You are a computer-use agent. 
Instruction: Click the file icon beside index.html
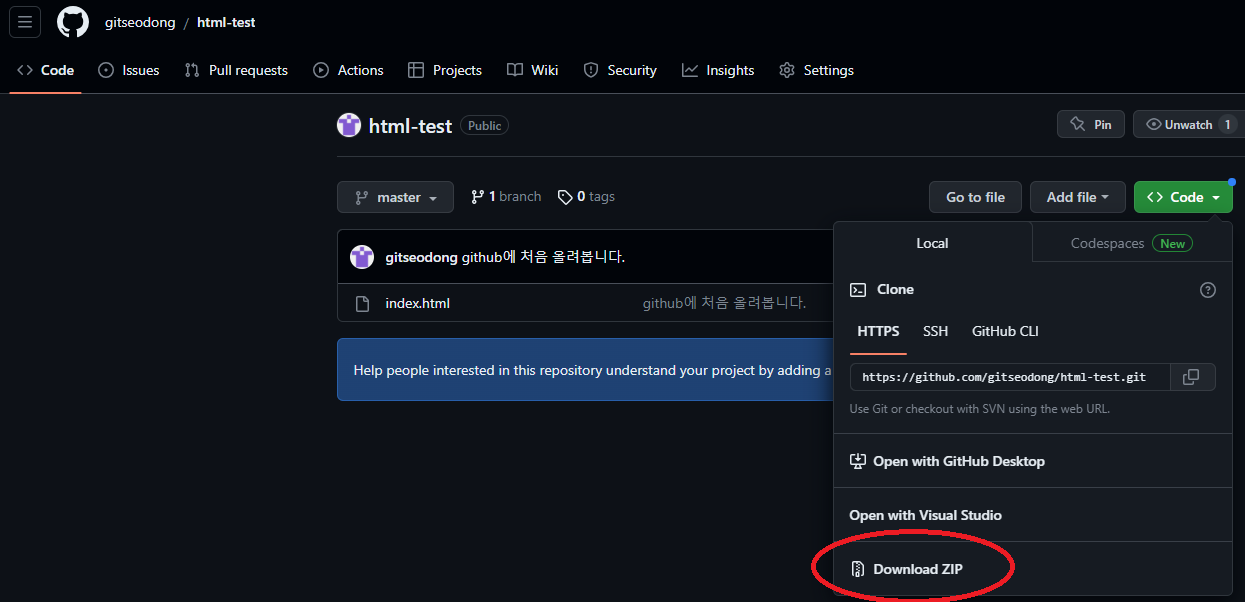tap(362, 303)
